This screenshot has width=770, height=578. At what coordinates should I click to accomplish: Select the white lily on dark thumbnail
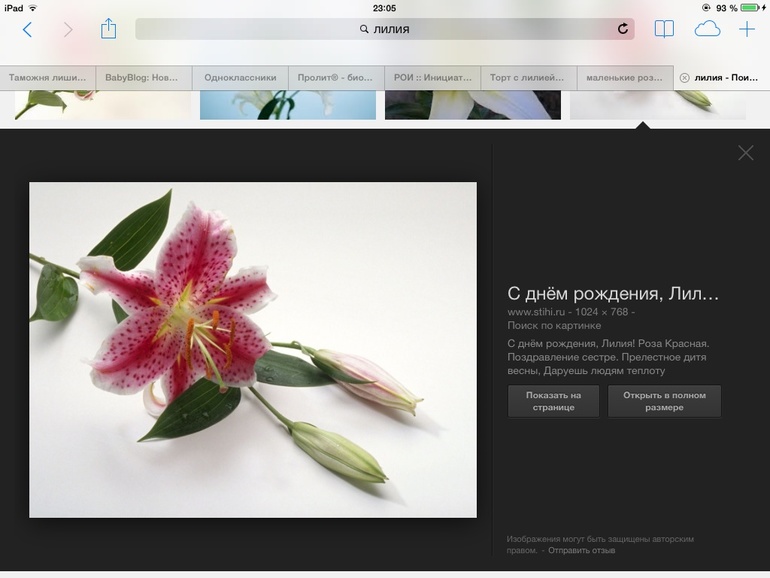point(473,105)
